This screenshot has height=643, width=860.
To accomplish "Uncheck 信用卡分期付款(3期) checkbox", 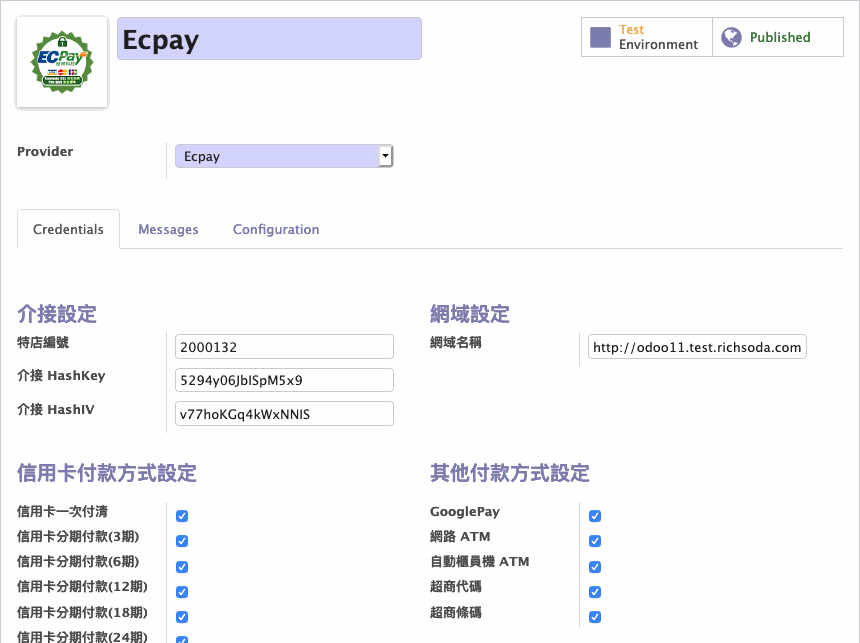I will pos(182,541).
